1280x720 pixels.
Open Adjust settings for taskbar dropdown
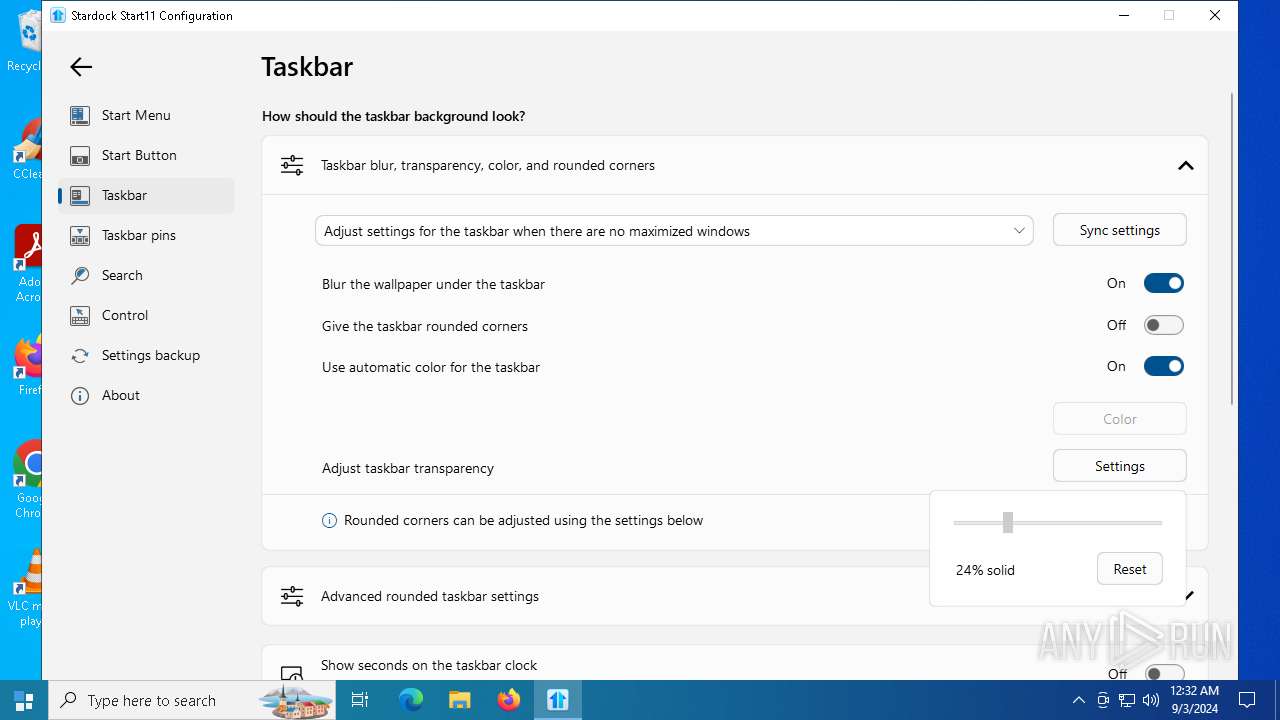[x=674, y=231]
